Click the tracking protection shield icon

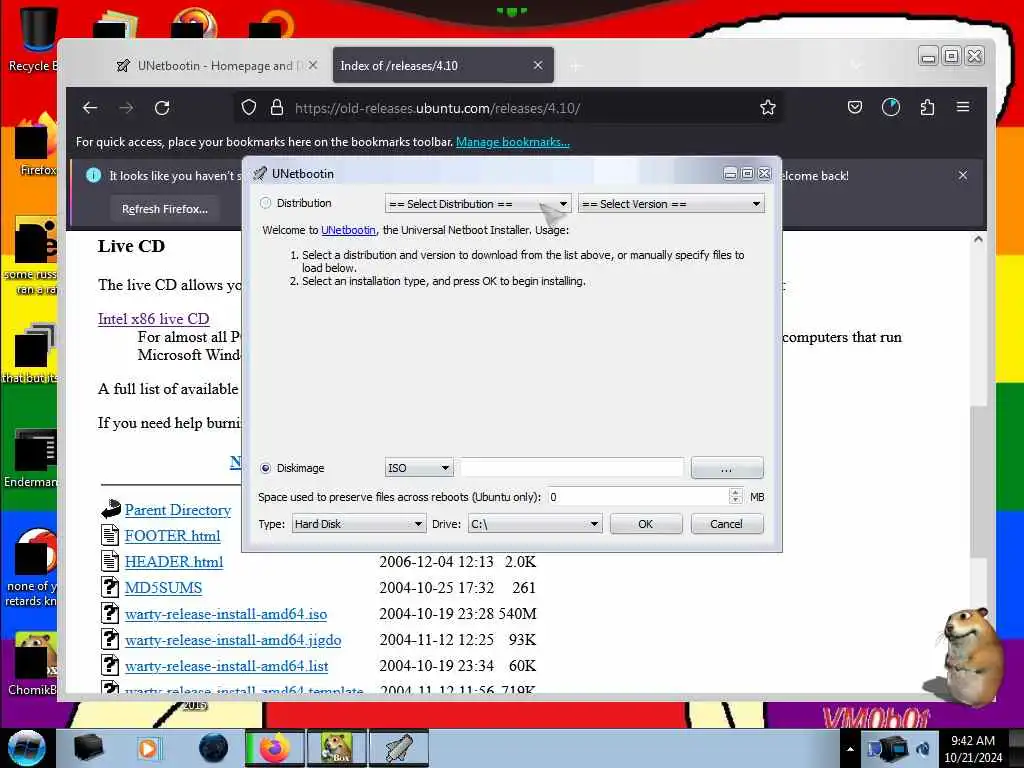[249, 108]
